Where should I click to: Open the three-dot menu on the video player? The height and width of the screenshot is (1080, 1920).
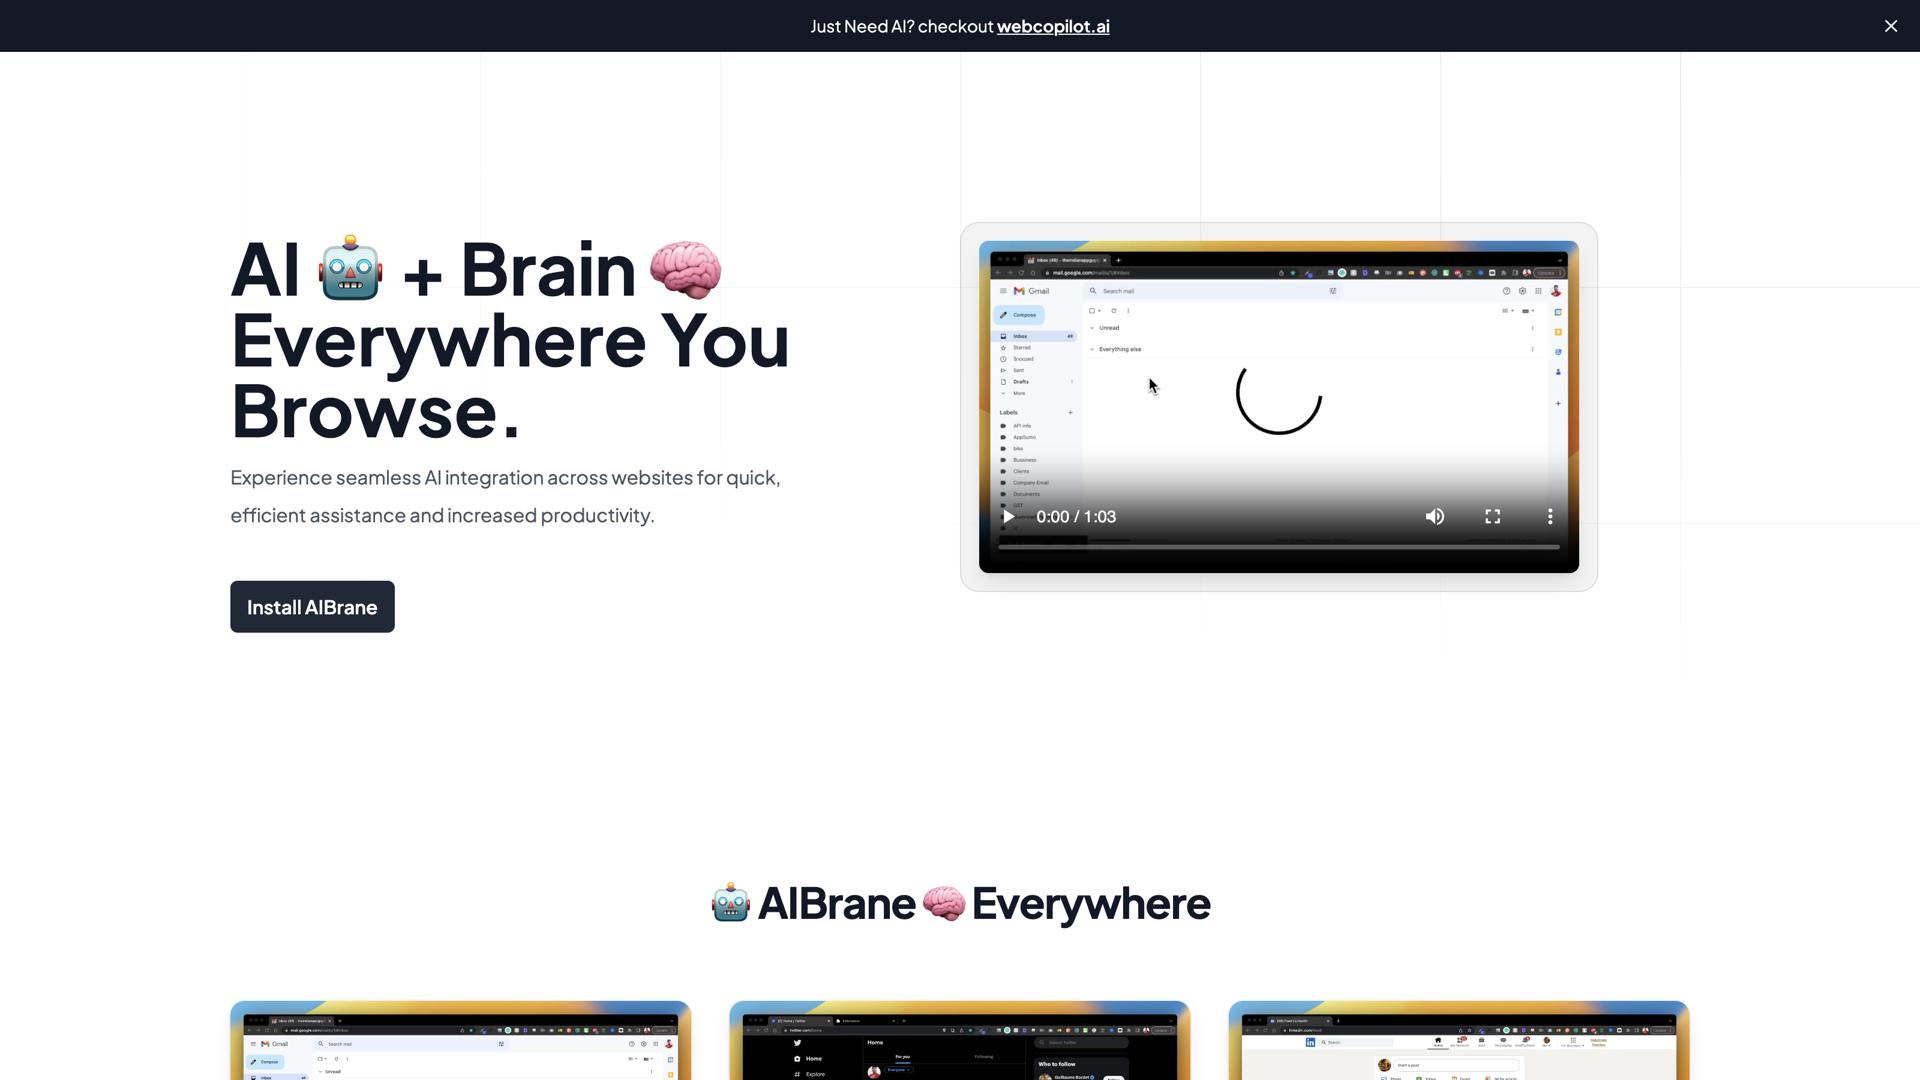(1550, 516)
